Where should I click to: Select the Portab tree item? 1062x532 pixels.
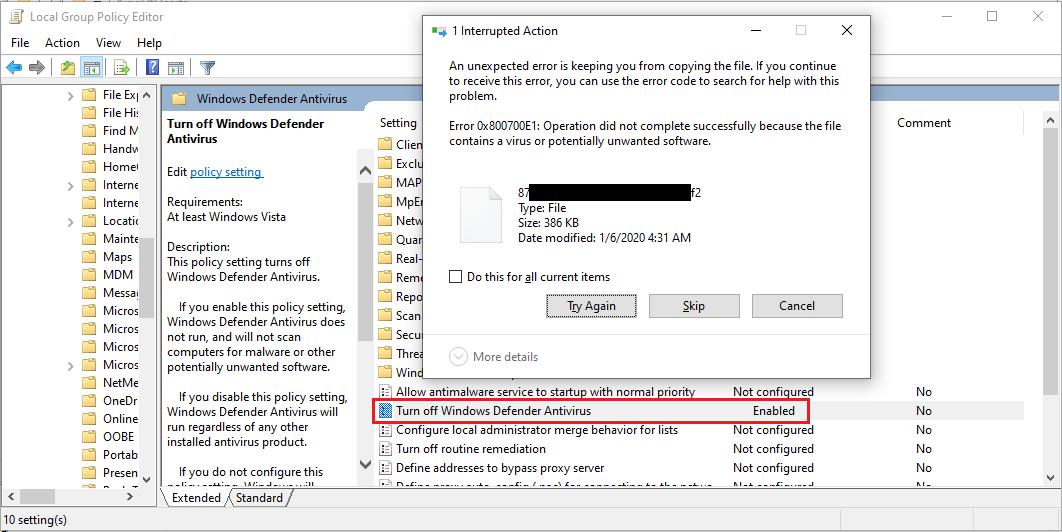point(120,455)
